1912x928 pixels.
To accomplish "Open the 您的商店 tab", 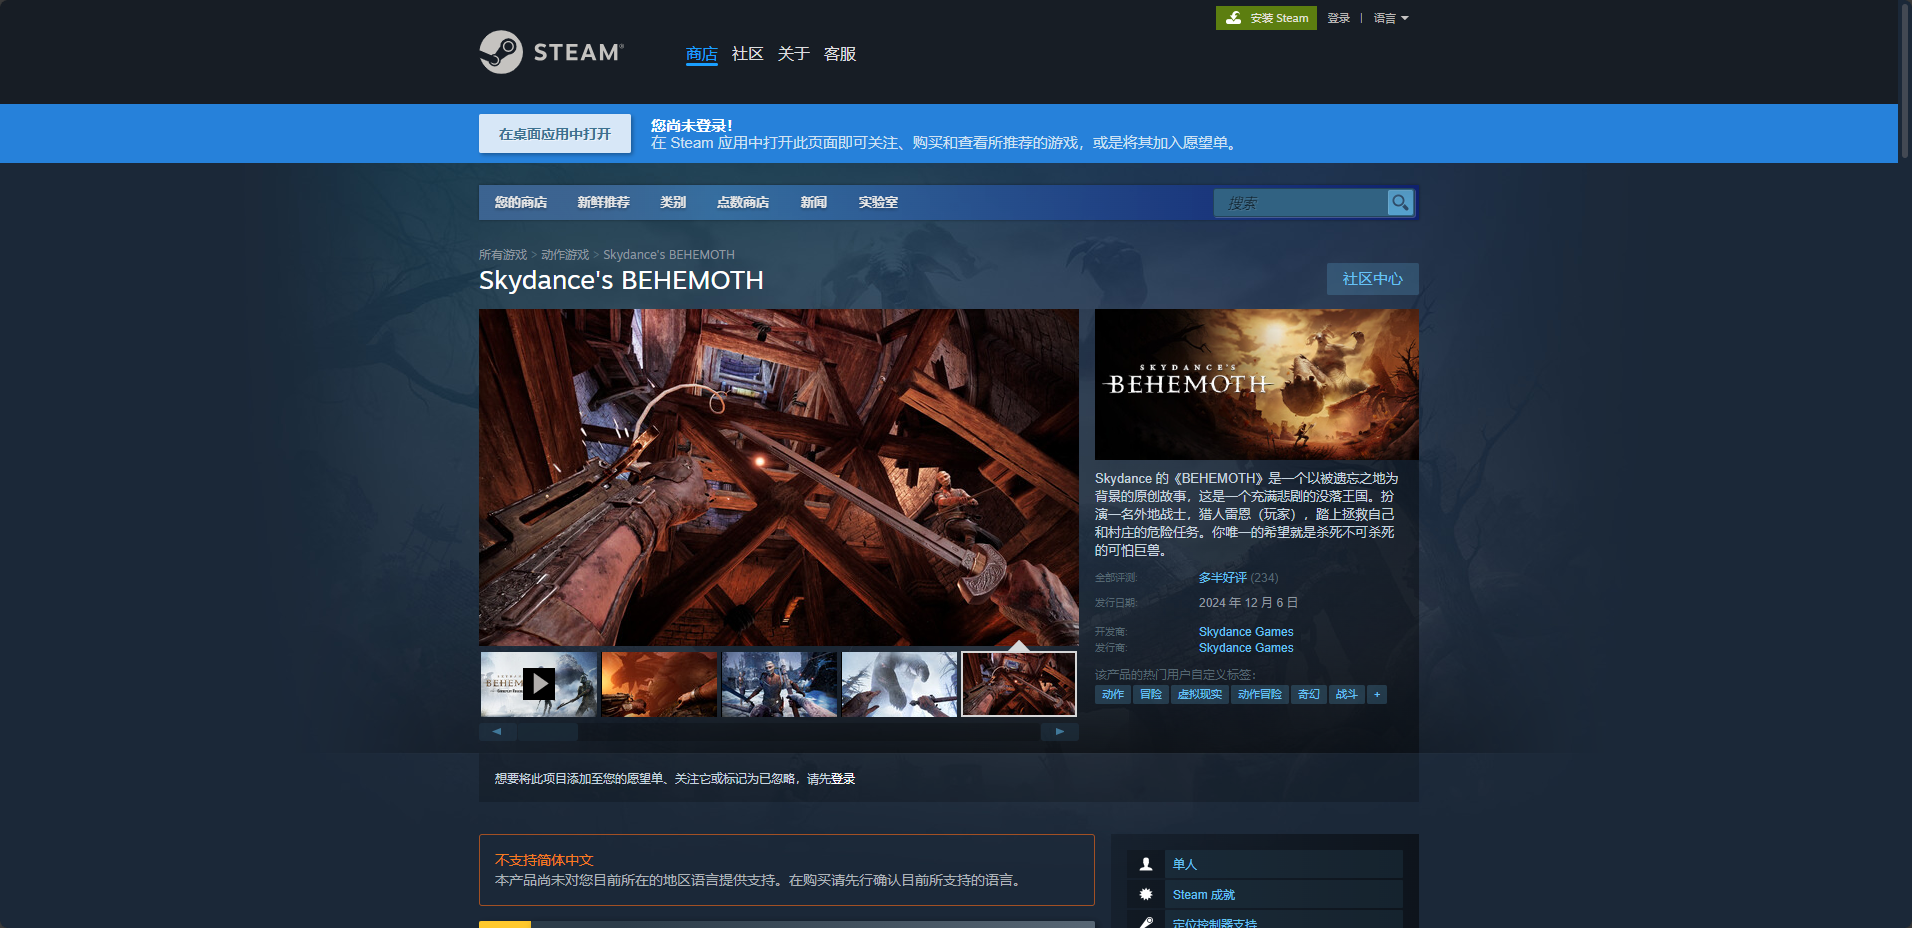I will pyautogui.click(x=521, y=202).
